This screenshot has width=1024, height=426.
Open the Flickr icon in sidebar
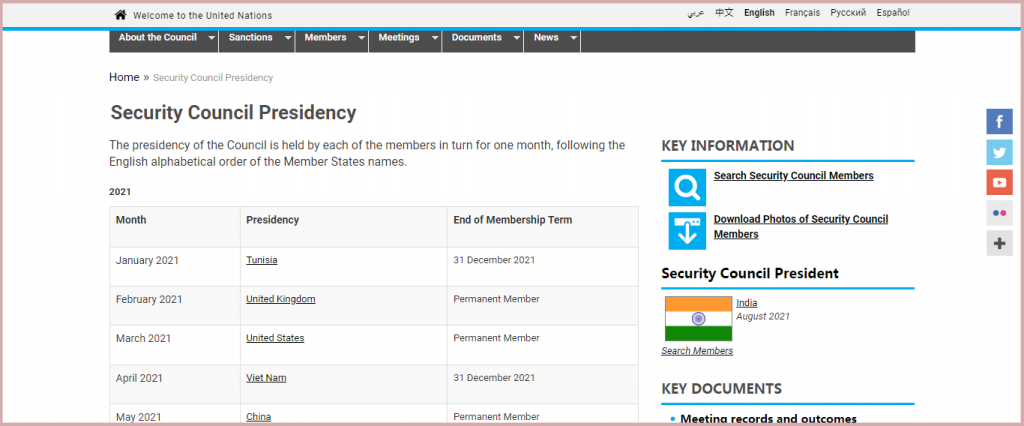pos(999,213)
